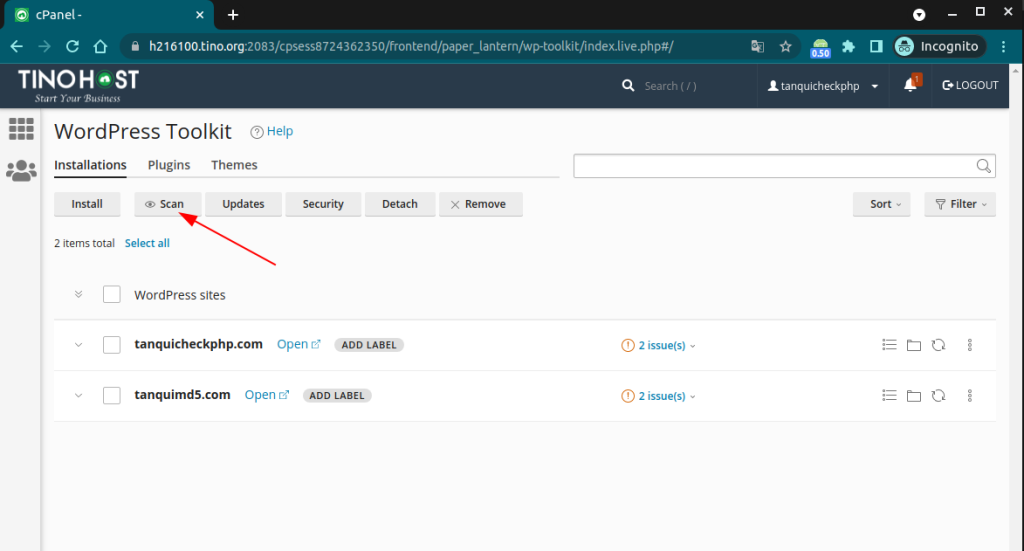Click the search magnifier in the header
This screenshot has width=1024, height=551.
(628, 86)
